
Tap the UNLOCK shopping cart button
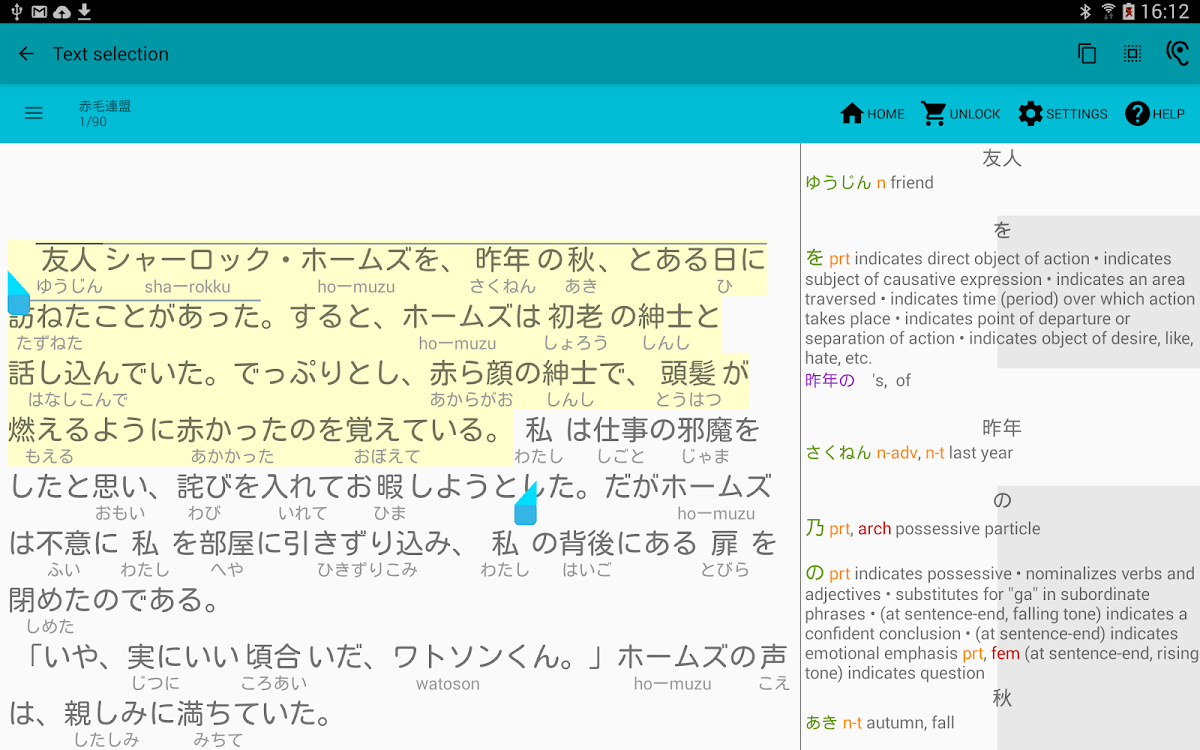coord(960,114)
